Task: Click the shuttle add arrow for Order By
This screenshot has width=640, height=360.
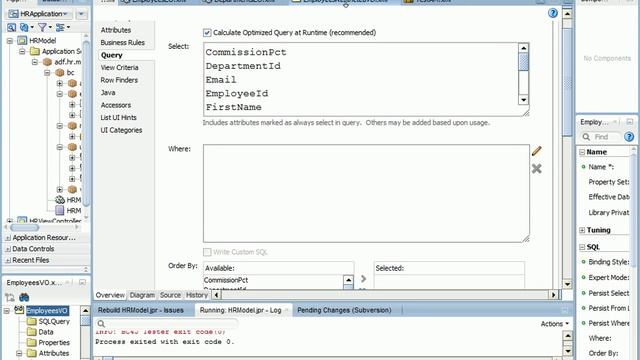Action: click(363, 279)
